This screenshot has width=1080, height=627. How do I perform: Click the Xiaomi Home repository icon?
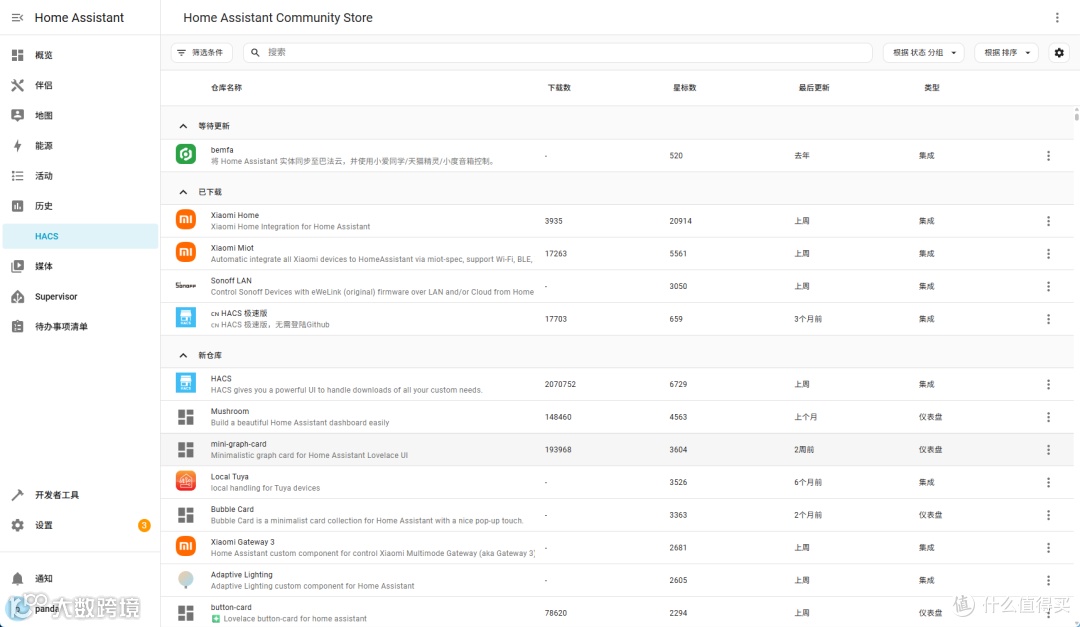tap(185, 220)
